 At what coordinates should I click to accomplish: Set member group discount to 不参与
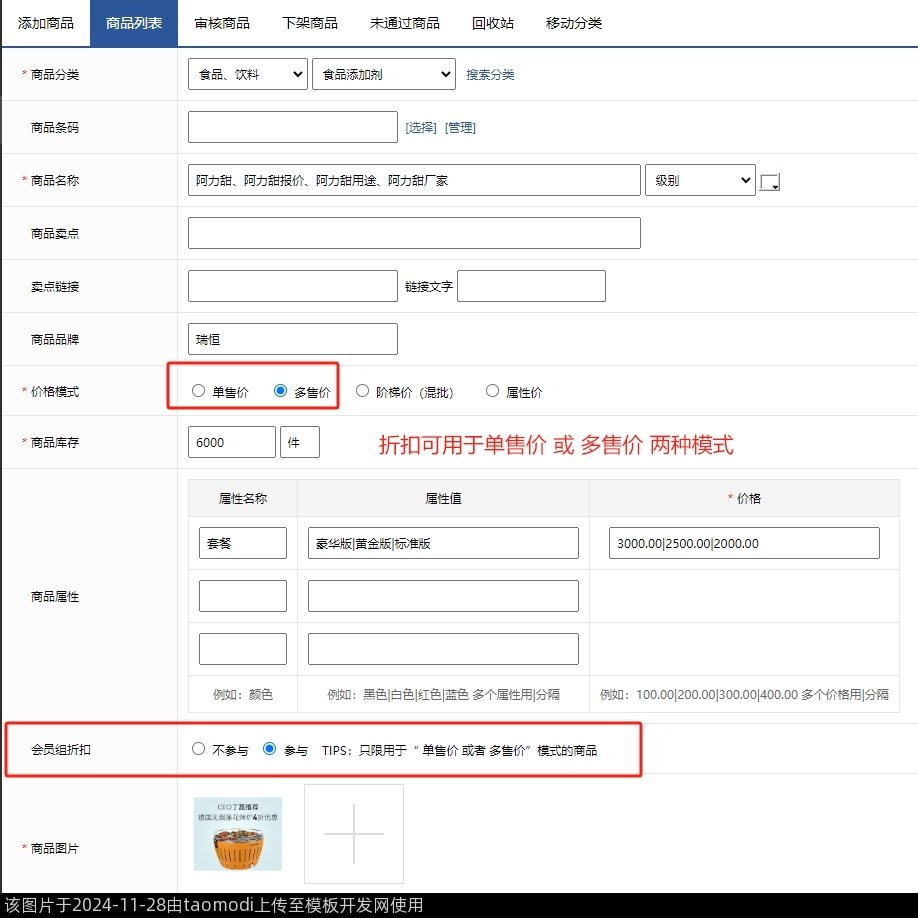pyautogui.click(x=198, y=749)
